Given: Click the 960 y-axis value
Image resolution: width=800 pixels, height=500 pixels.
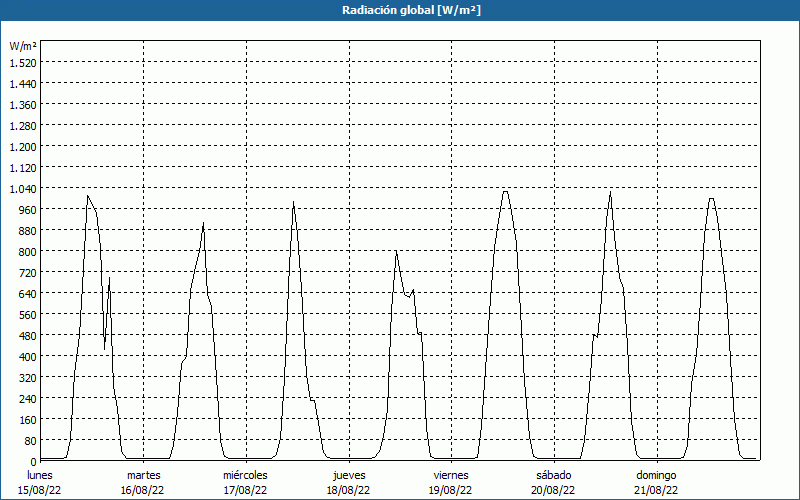Looking at the screenshot, I should tap(28, 209).
